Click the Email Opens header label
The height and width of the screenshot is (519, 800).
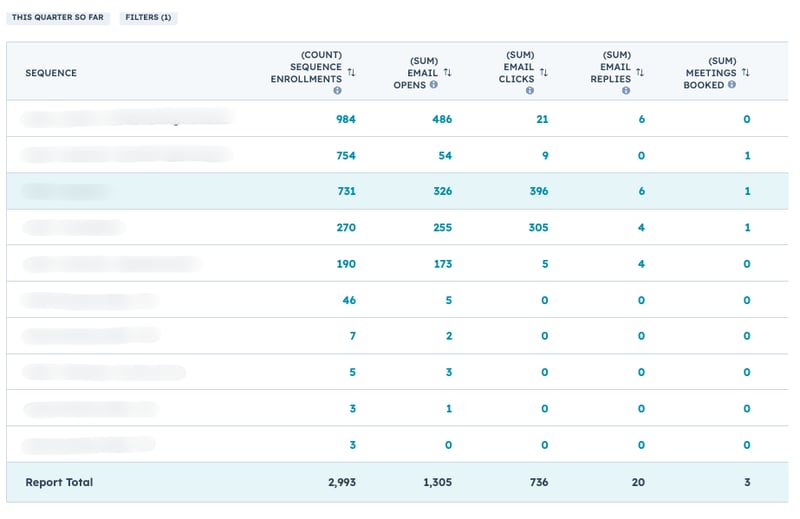[416, 73]
